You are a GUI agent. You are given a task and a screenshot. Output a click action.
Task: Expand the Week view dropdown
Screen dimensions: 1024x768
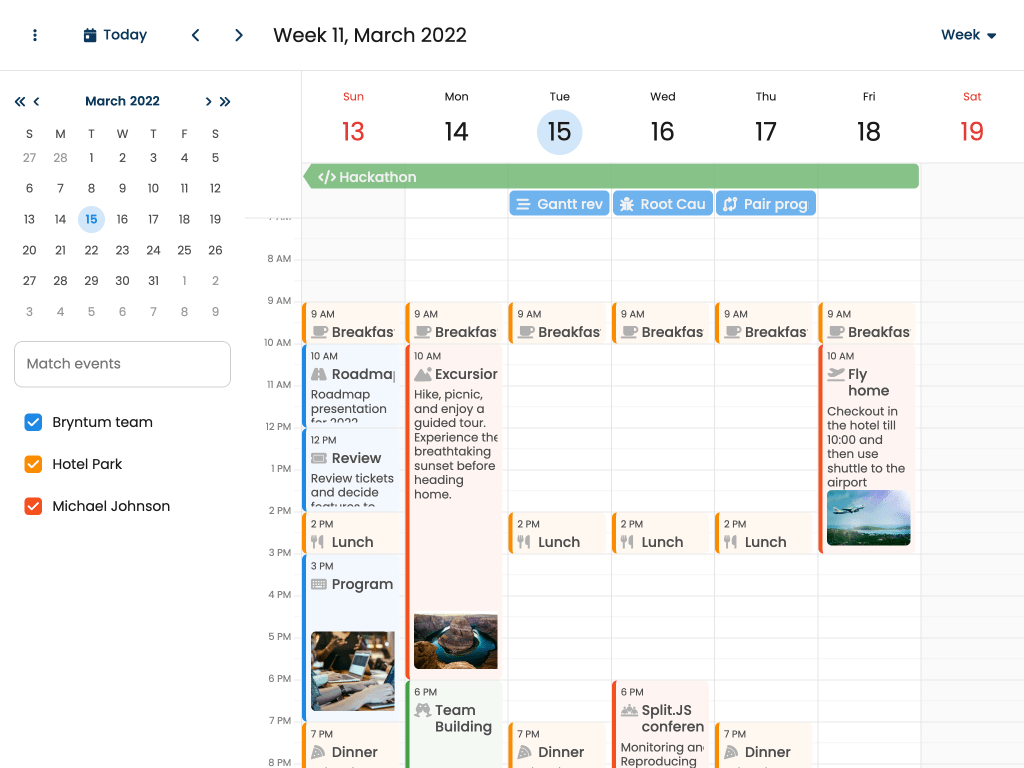click(x=968, y=35)
